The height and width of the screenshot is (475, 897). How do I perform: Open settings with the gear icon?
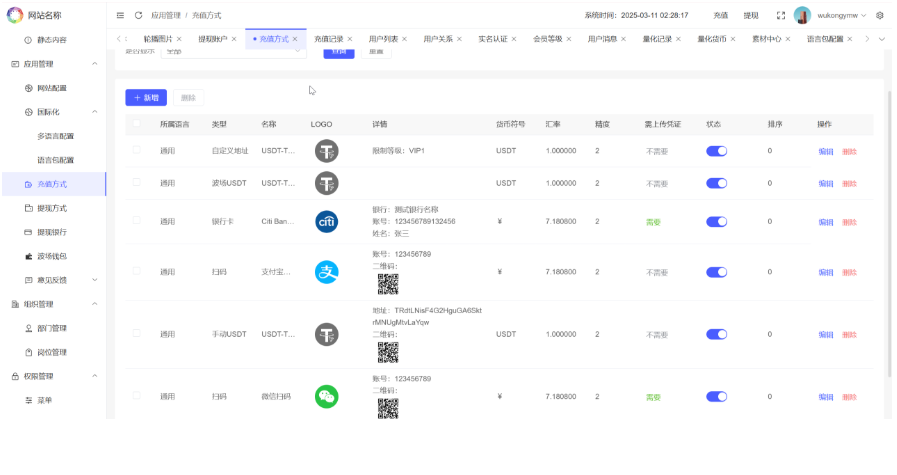click(x=880, y=15)
